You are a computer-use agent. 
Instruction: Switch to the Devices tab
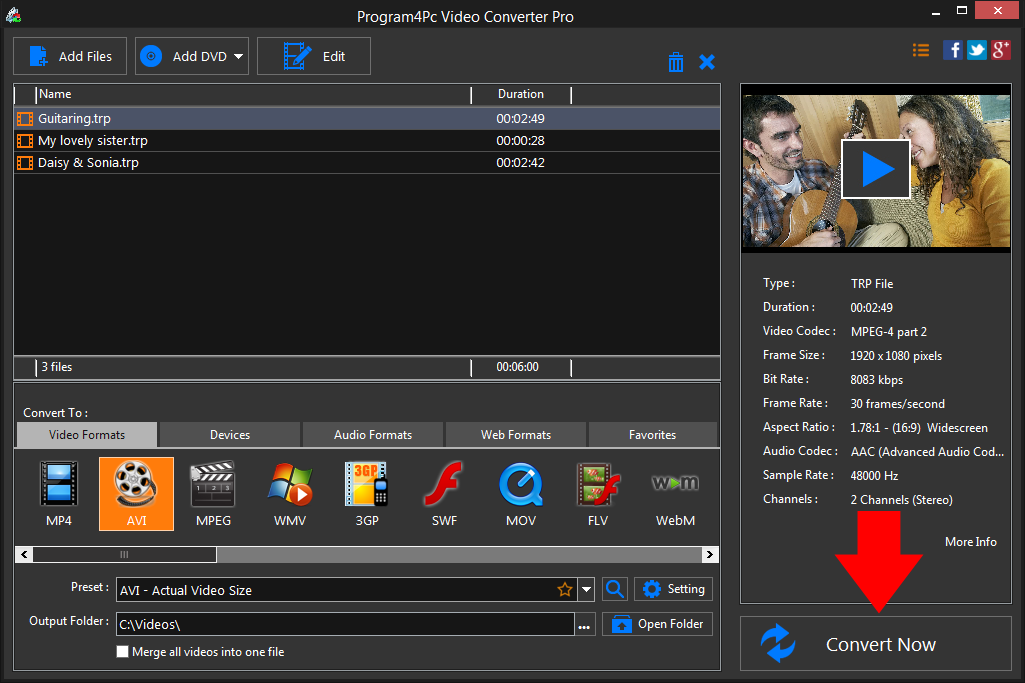pos(229,434)
